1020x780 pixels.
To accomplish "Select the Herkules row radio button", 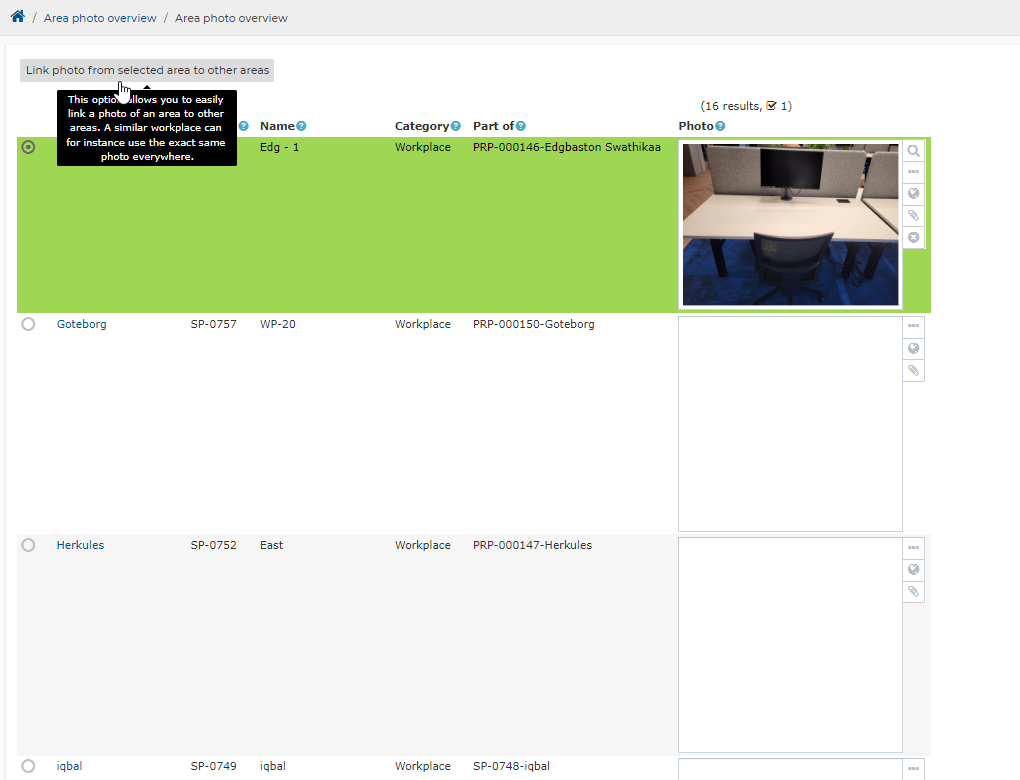I will click(x=28, y=545).
